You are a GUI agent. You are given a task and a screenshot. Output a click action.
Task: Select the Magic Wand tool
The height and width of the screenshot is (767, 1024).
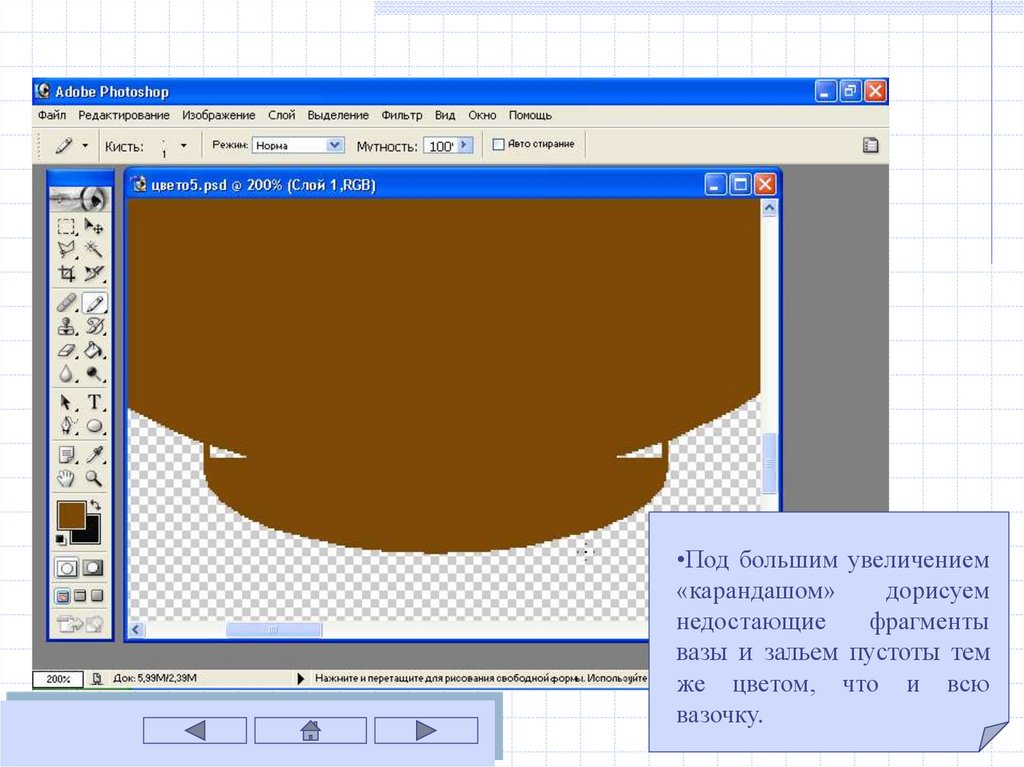coord(94,250)
